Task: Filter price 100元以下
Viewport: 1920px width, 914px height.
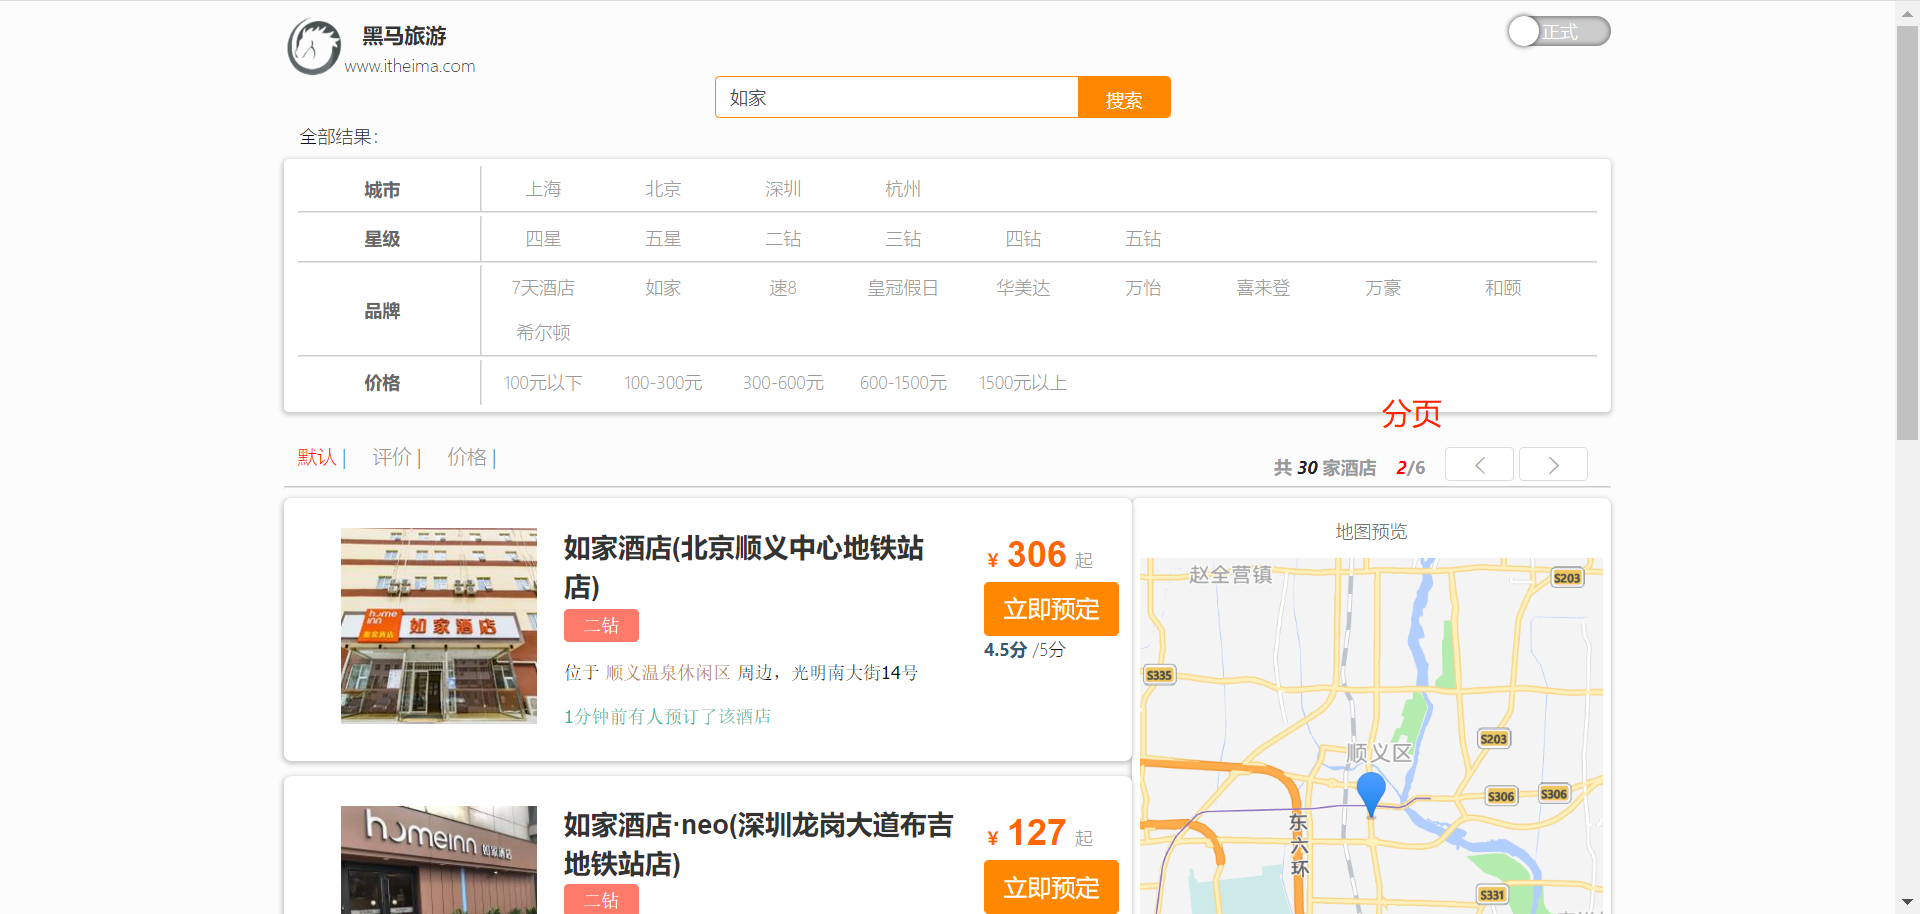Action: tap(543, 383)
